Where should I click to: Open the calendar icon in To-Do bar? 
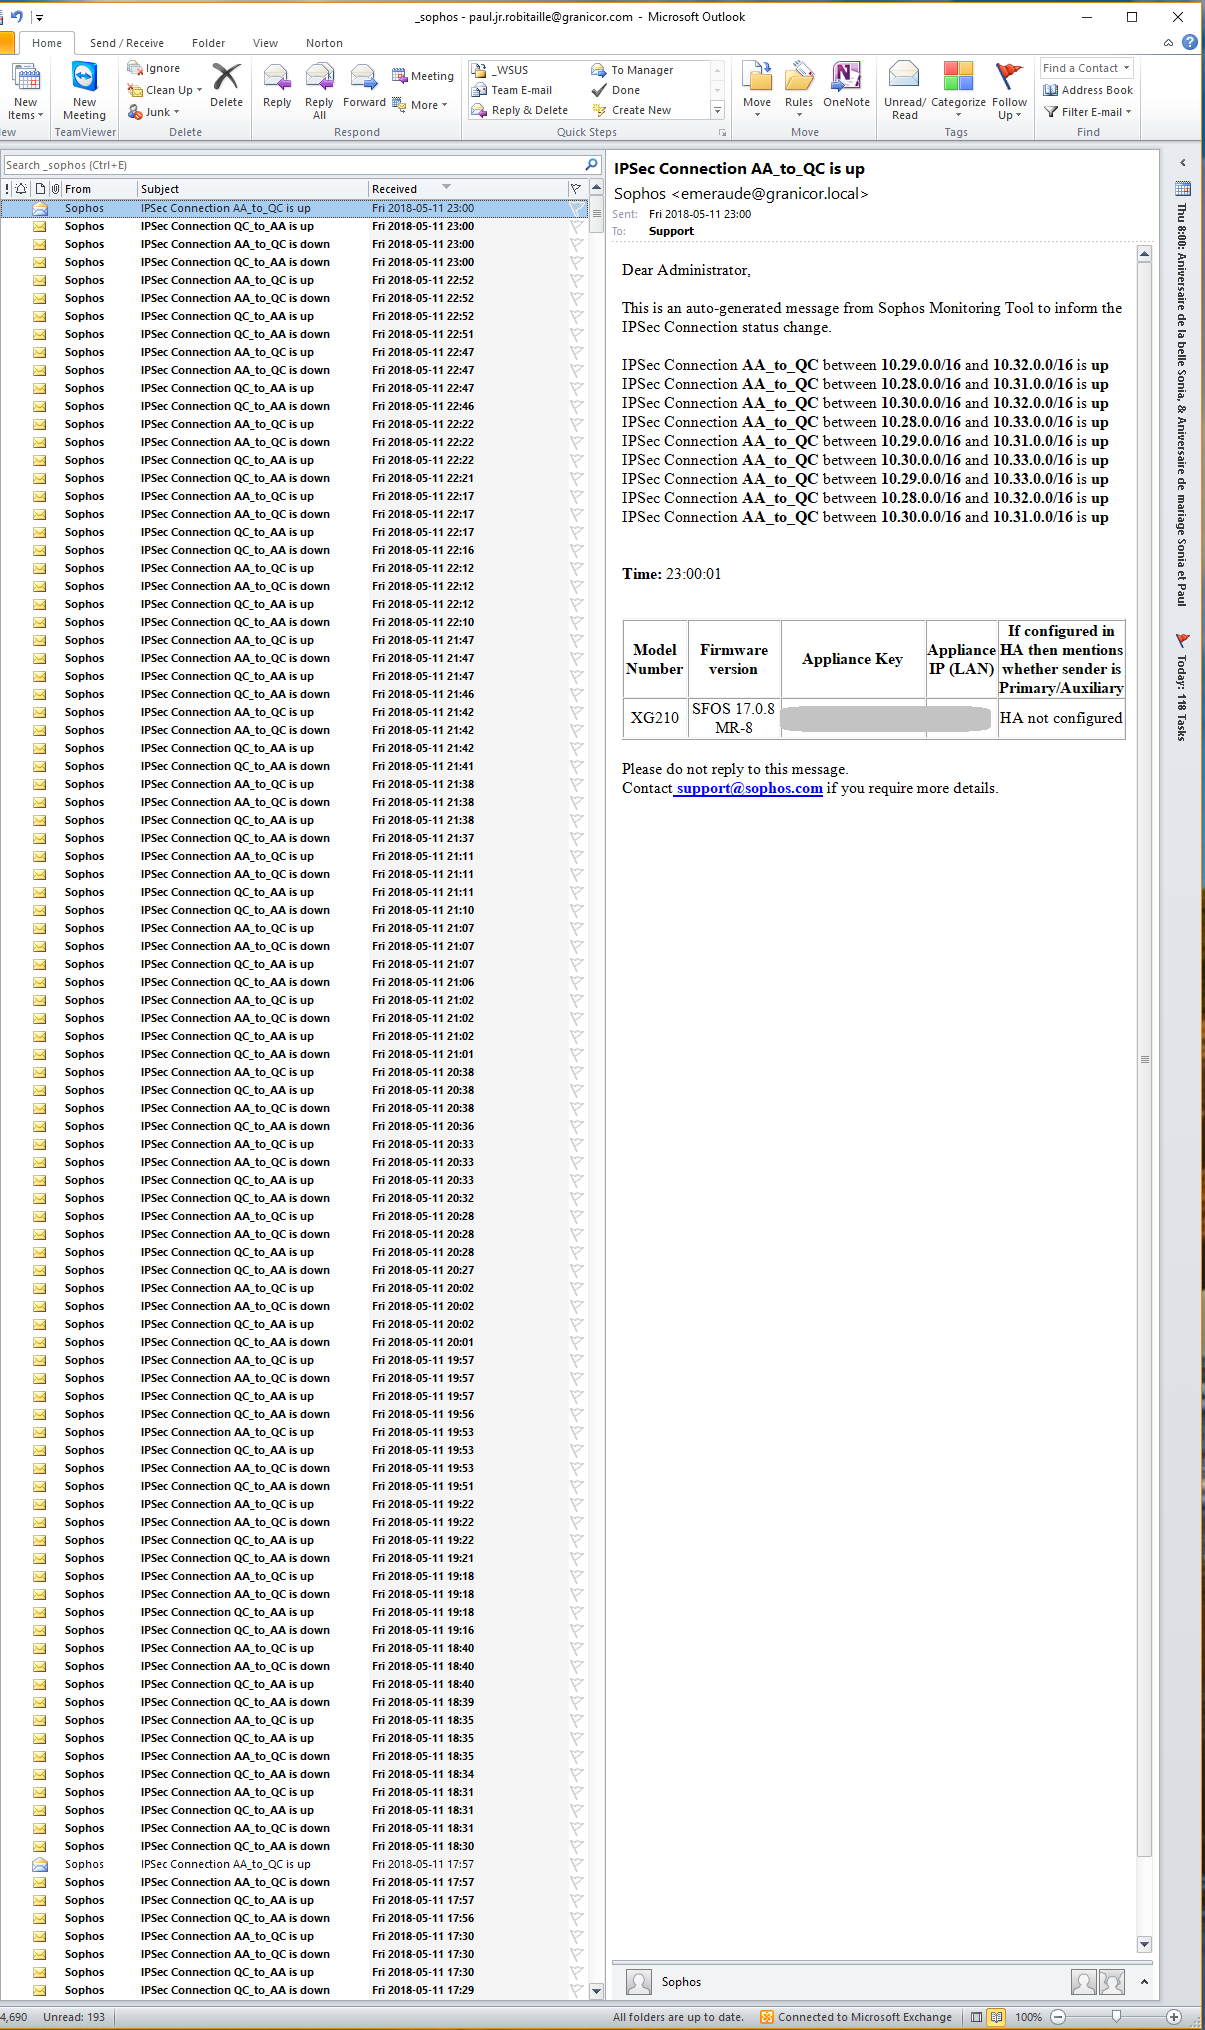tap(1182, 189)
